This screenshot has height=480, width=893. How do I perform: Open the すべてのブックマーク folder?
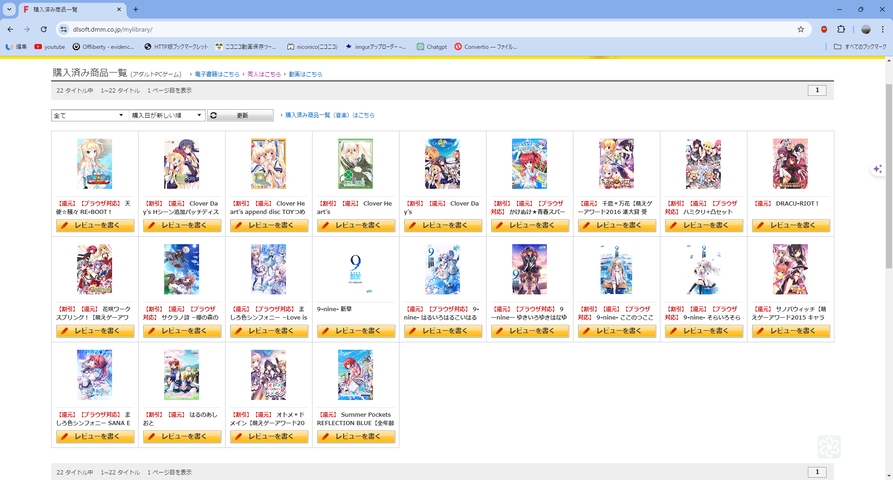point(860,47)
